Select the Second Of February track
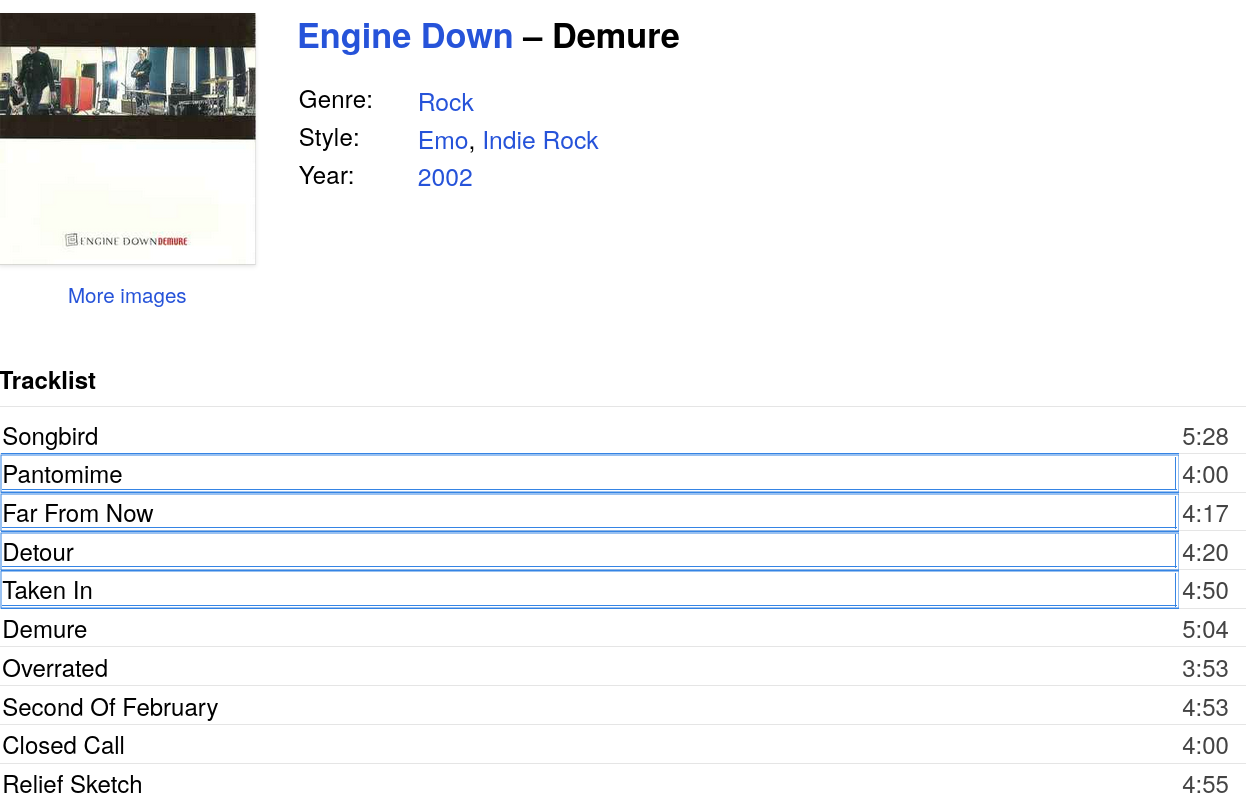 110,708
